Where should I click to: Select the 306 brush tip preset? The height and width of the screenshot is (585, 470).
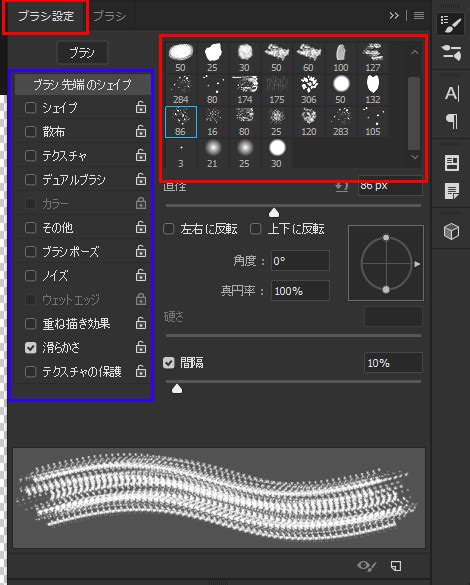click(309, 90)
